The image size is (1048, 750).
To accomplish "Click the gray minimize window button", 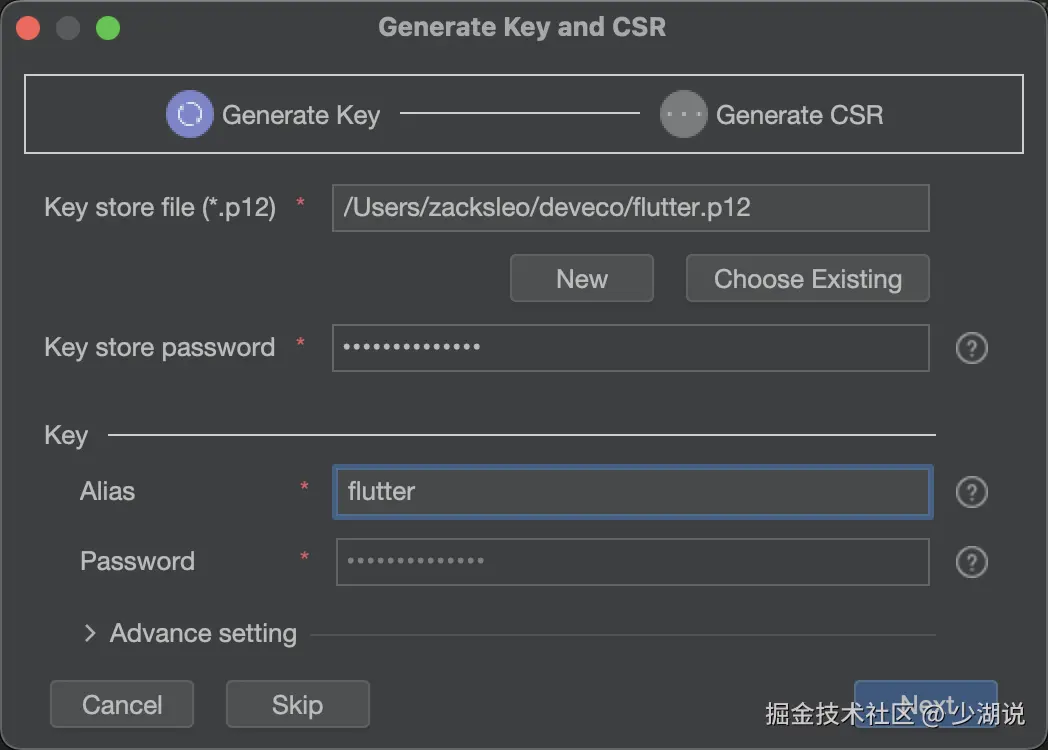I will click(x=68, y=27).
